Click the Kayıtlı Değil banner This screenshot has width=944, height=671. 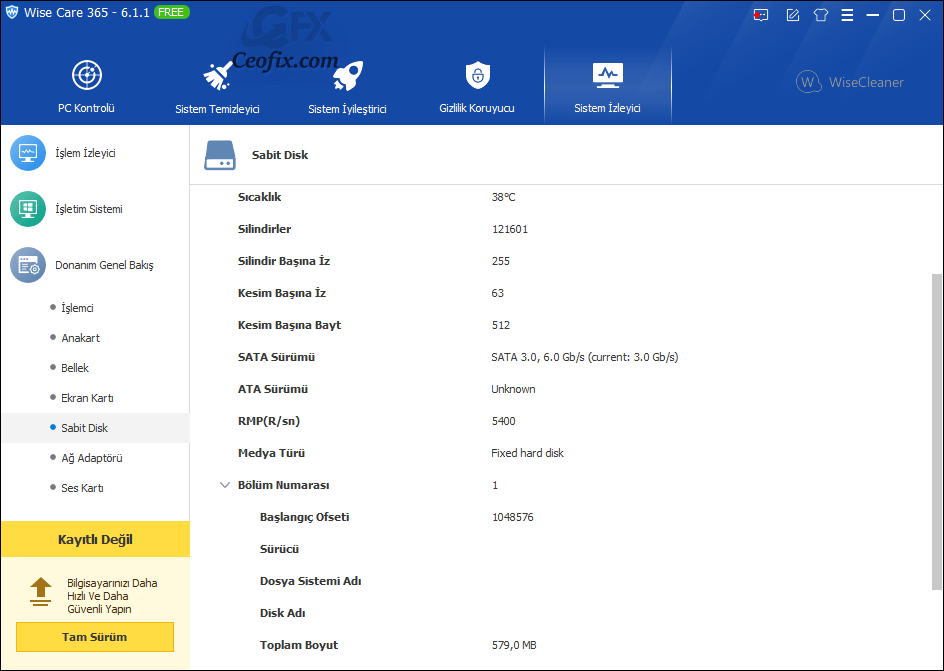(x=95, y=539)
